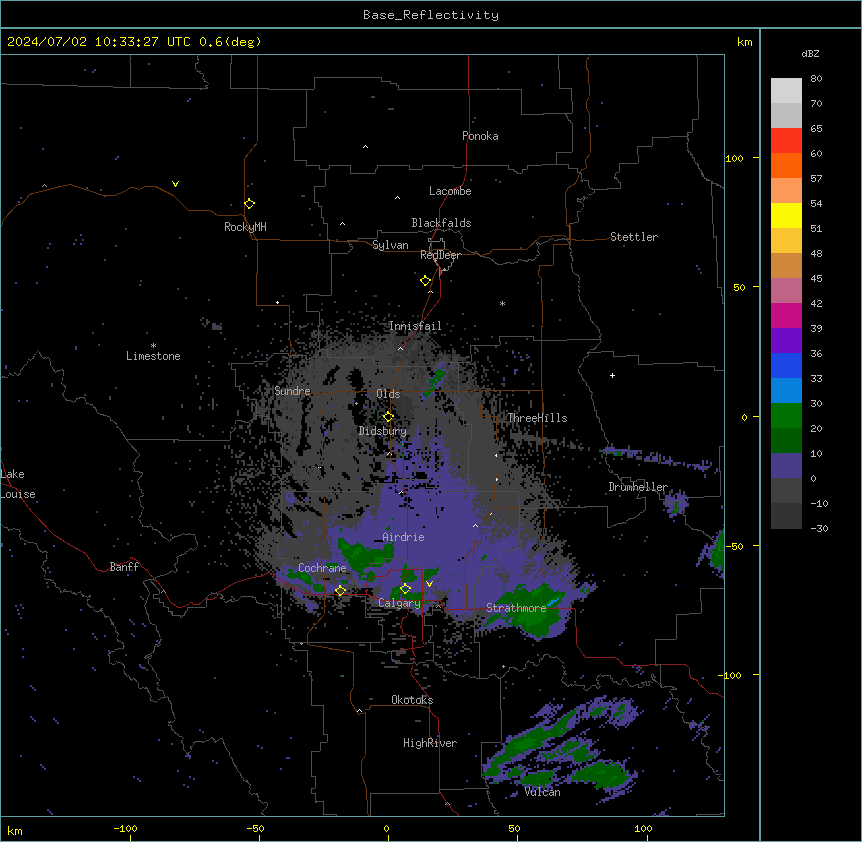Click the HighRiver label
The width and height of the screenshot is (862, 842).
[430, 743]
